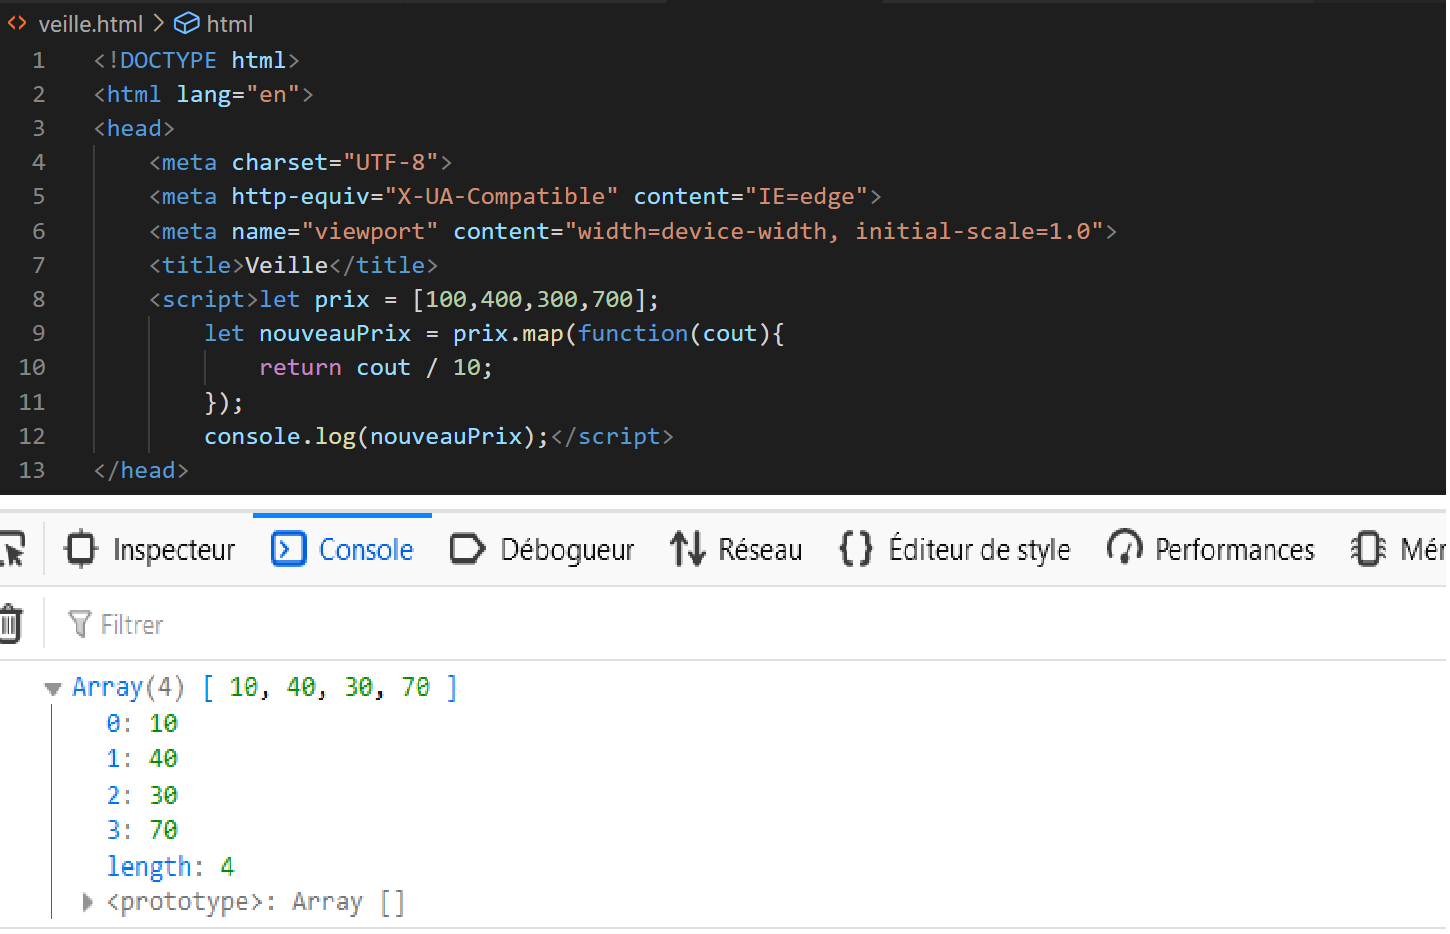Image resolution: width=1450 pixels, height=934 pixels.
Task: Click the chevron after veille.html breadcrumb
Action: [160, 23]
